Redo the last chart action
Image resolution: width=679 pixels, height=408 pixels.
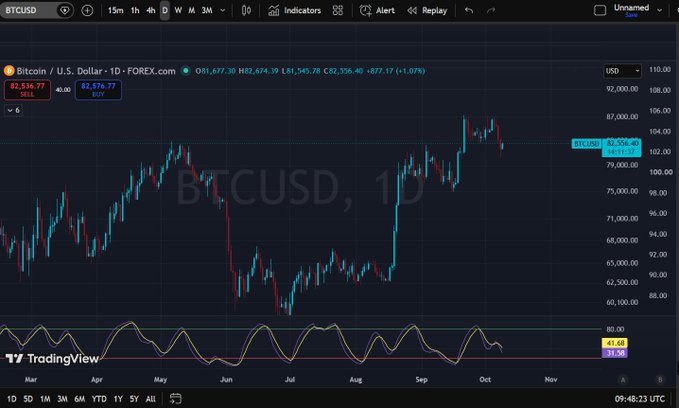click(491, 10)
